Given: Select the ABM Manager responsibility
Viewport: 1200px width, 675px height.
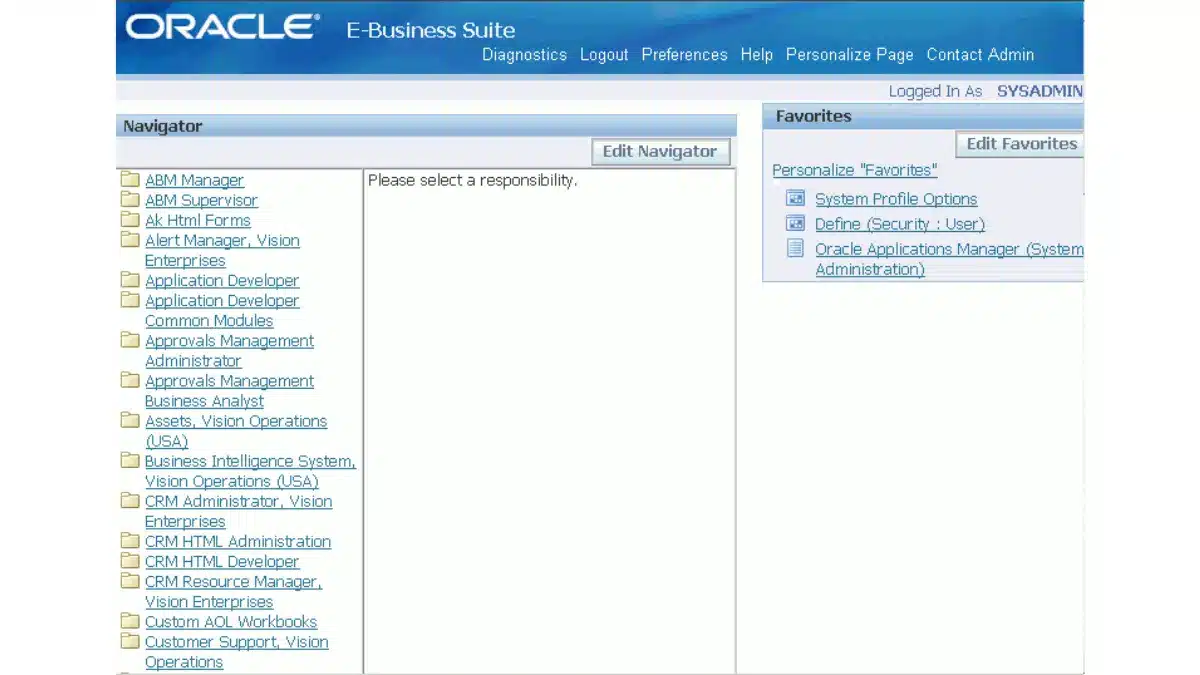Looking at the screenshot, I should click(x=194, y=180).
